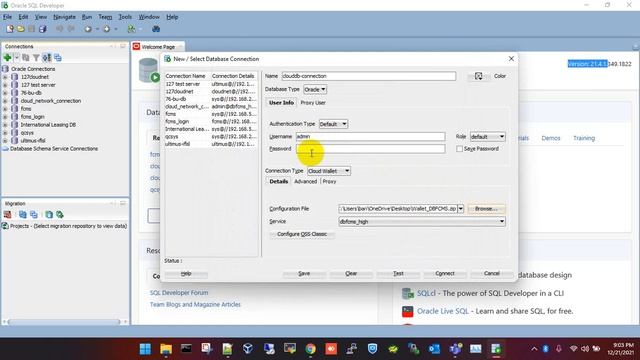The height and width of the screenshot is (360, 640).
Task: Switch to the Proxy User tab
Action: pos(313,103)
